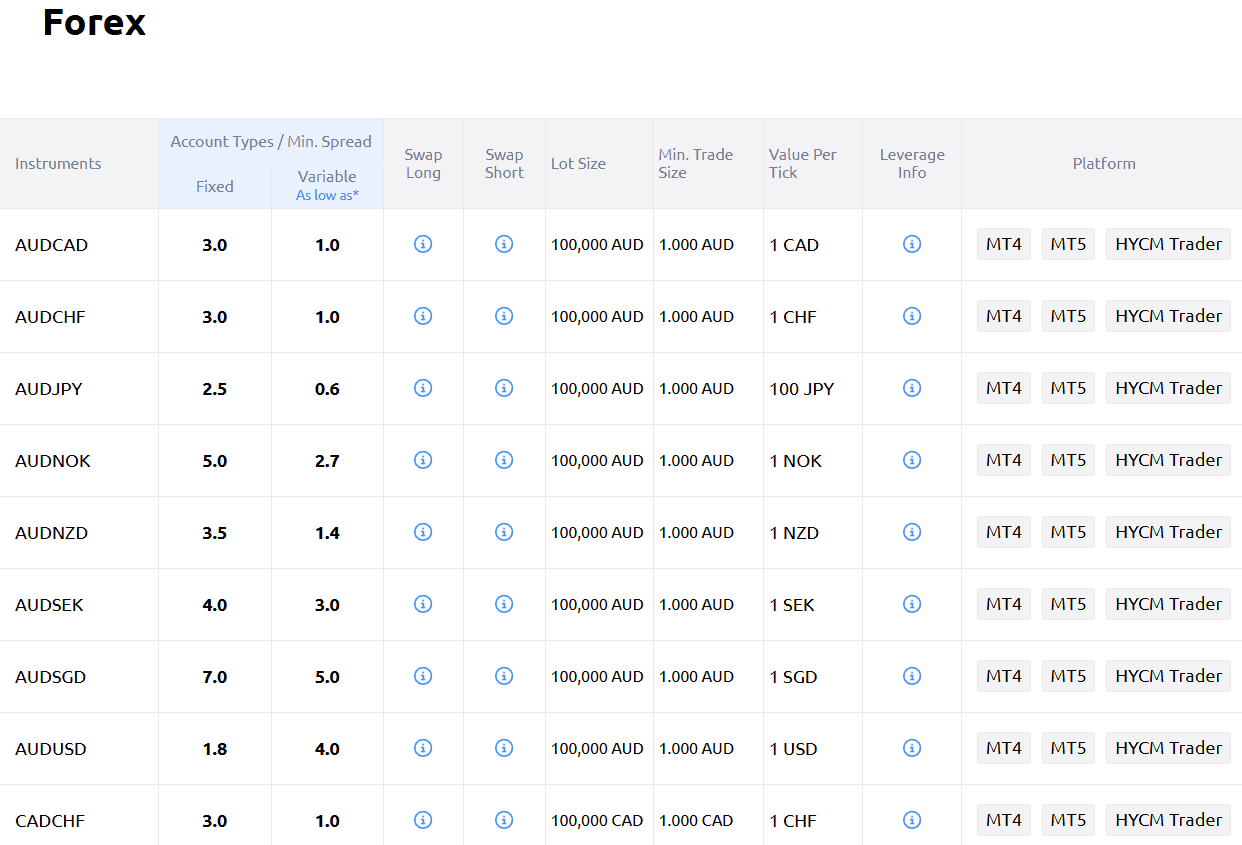
Task: Open the Swap Long info icon for AUDCAD
Action: click(x=422, y=244)
